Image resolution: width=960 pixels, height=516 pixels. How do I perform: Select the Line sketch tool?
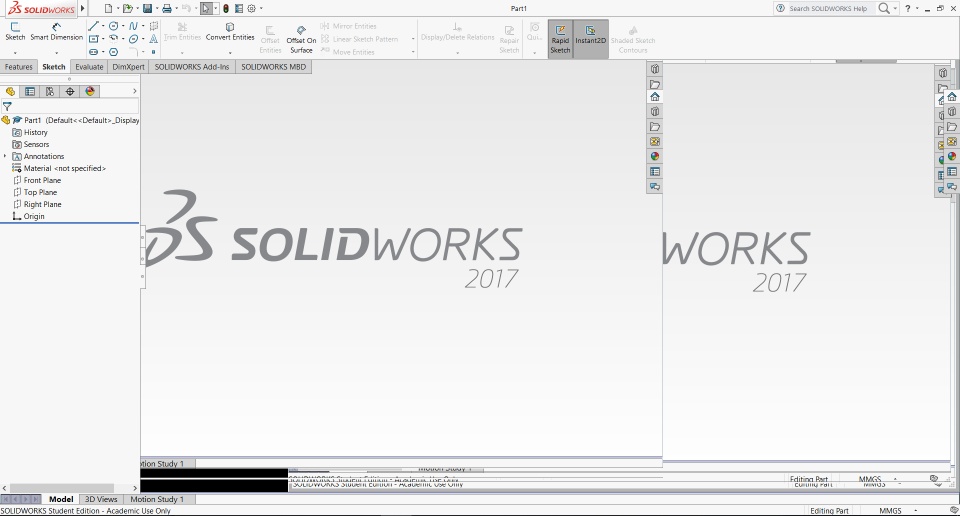click(x=93, y=26)
